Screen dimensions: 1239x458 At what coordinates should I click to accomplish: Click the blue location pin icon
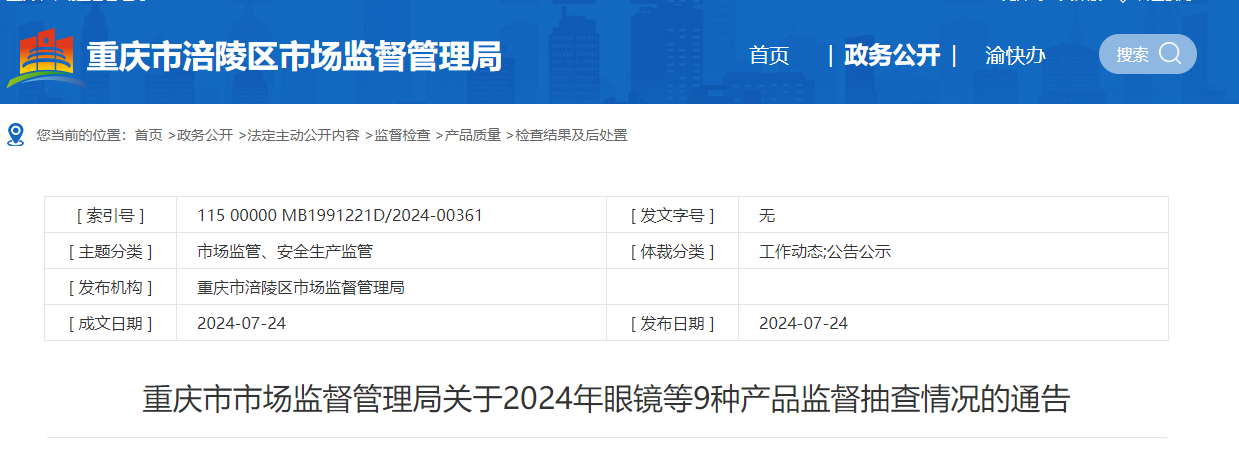point(15,135)
